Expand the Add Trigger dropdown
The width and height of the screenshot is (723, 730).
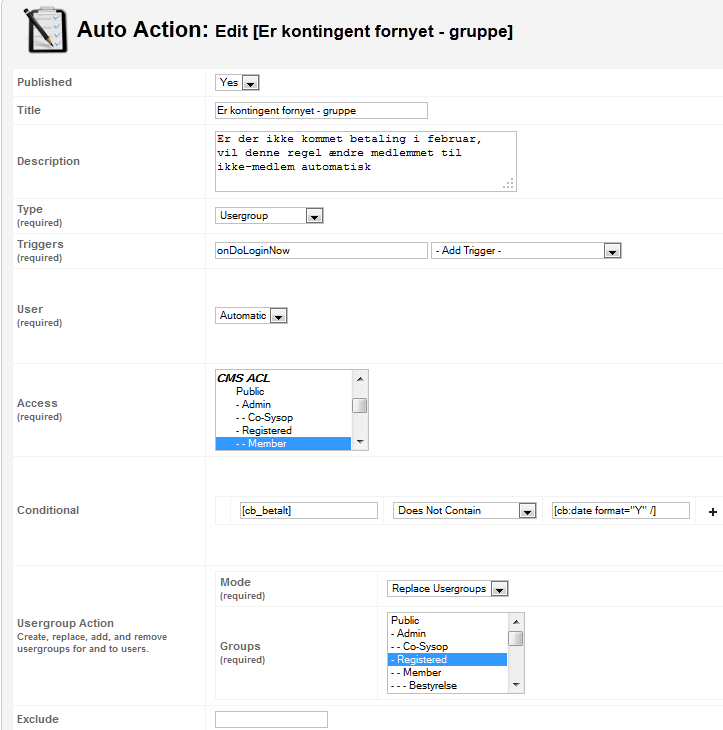coord(526,251)
